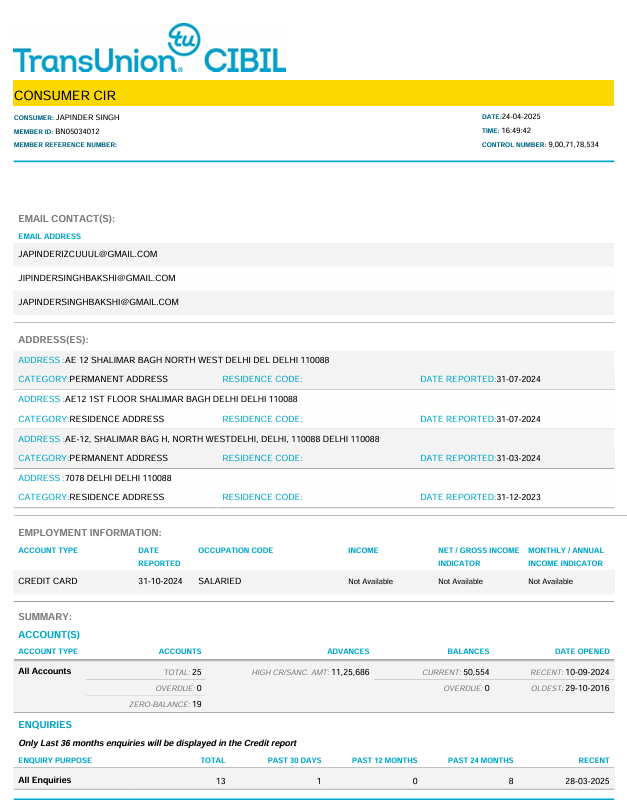Click the ACCOUNT(S) subsection heading
Viewport: 627px width, 805px height.
click(x=49, y=635)
